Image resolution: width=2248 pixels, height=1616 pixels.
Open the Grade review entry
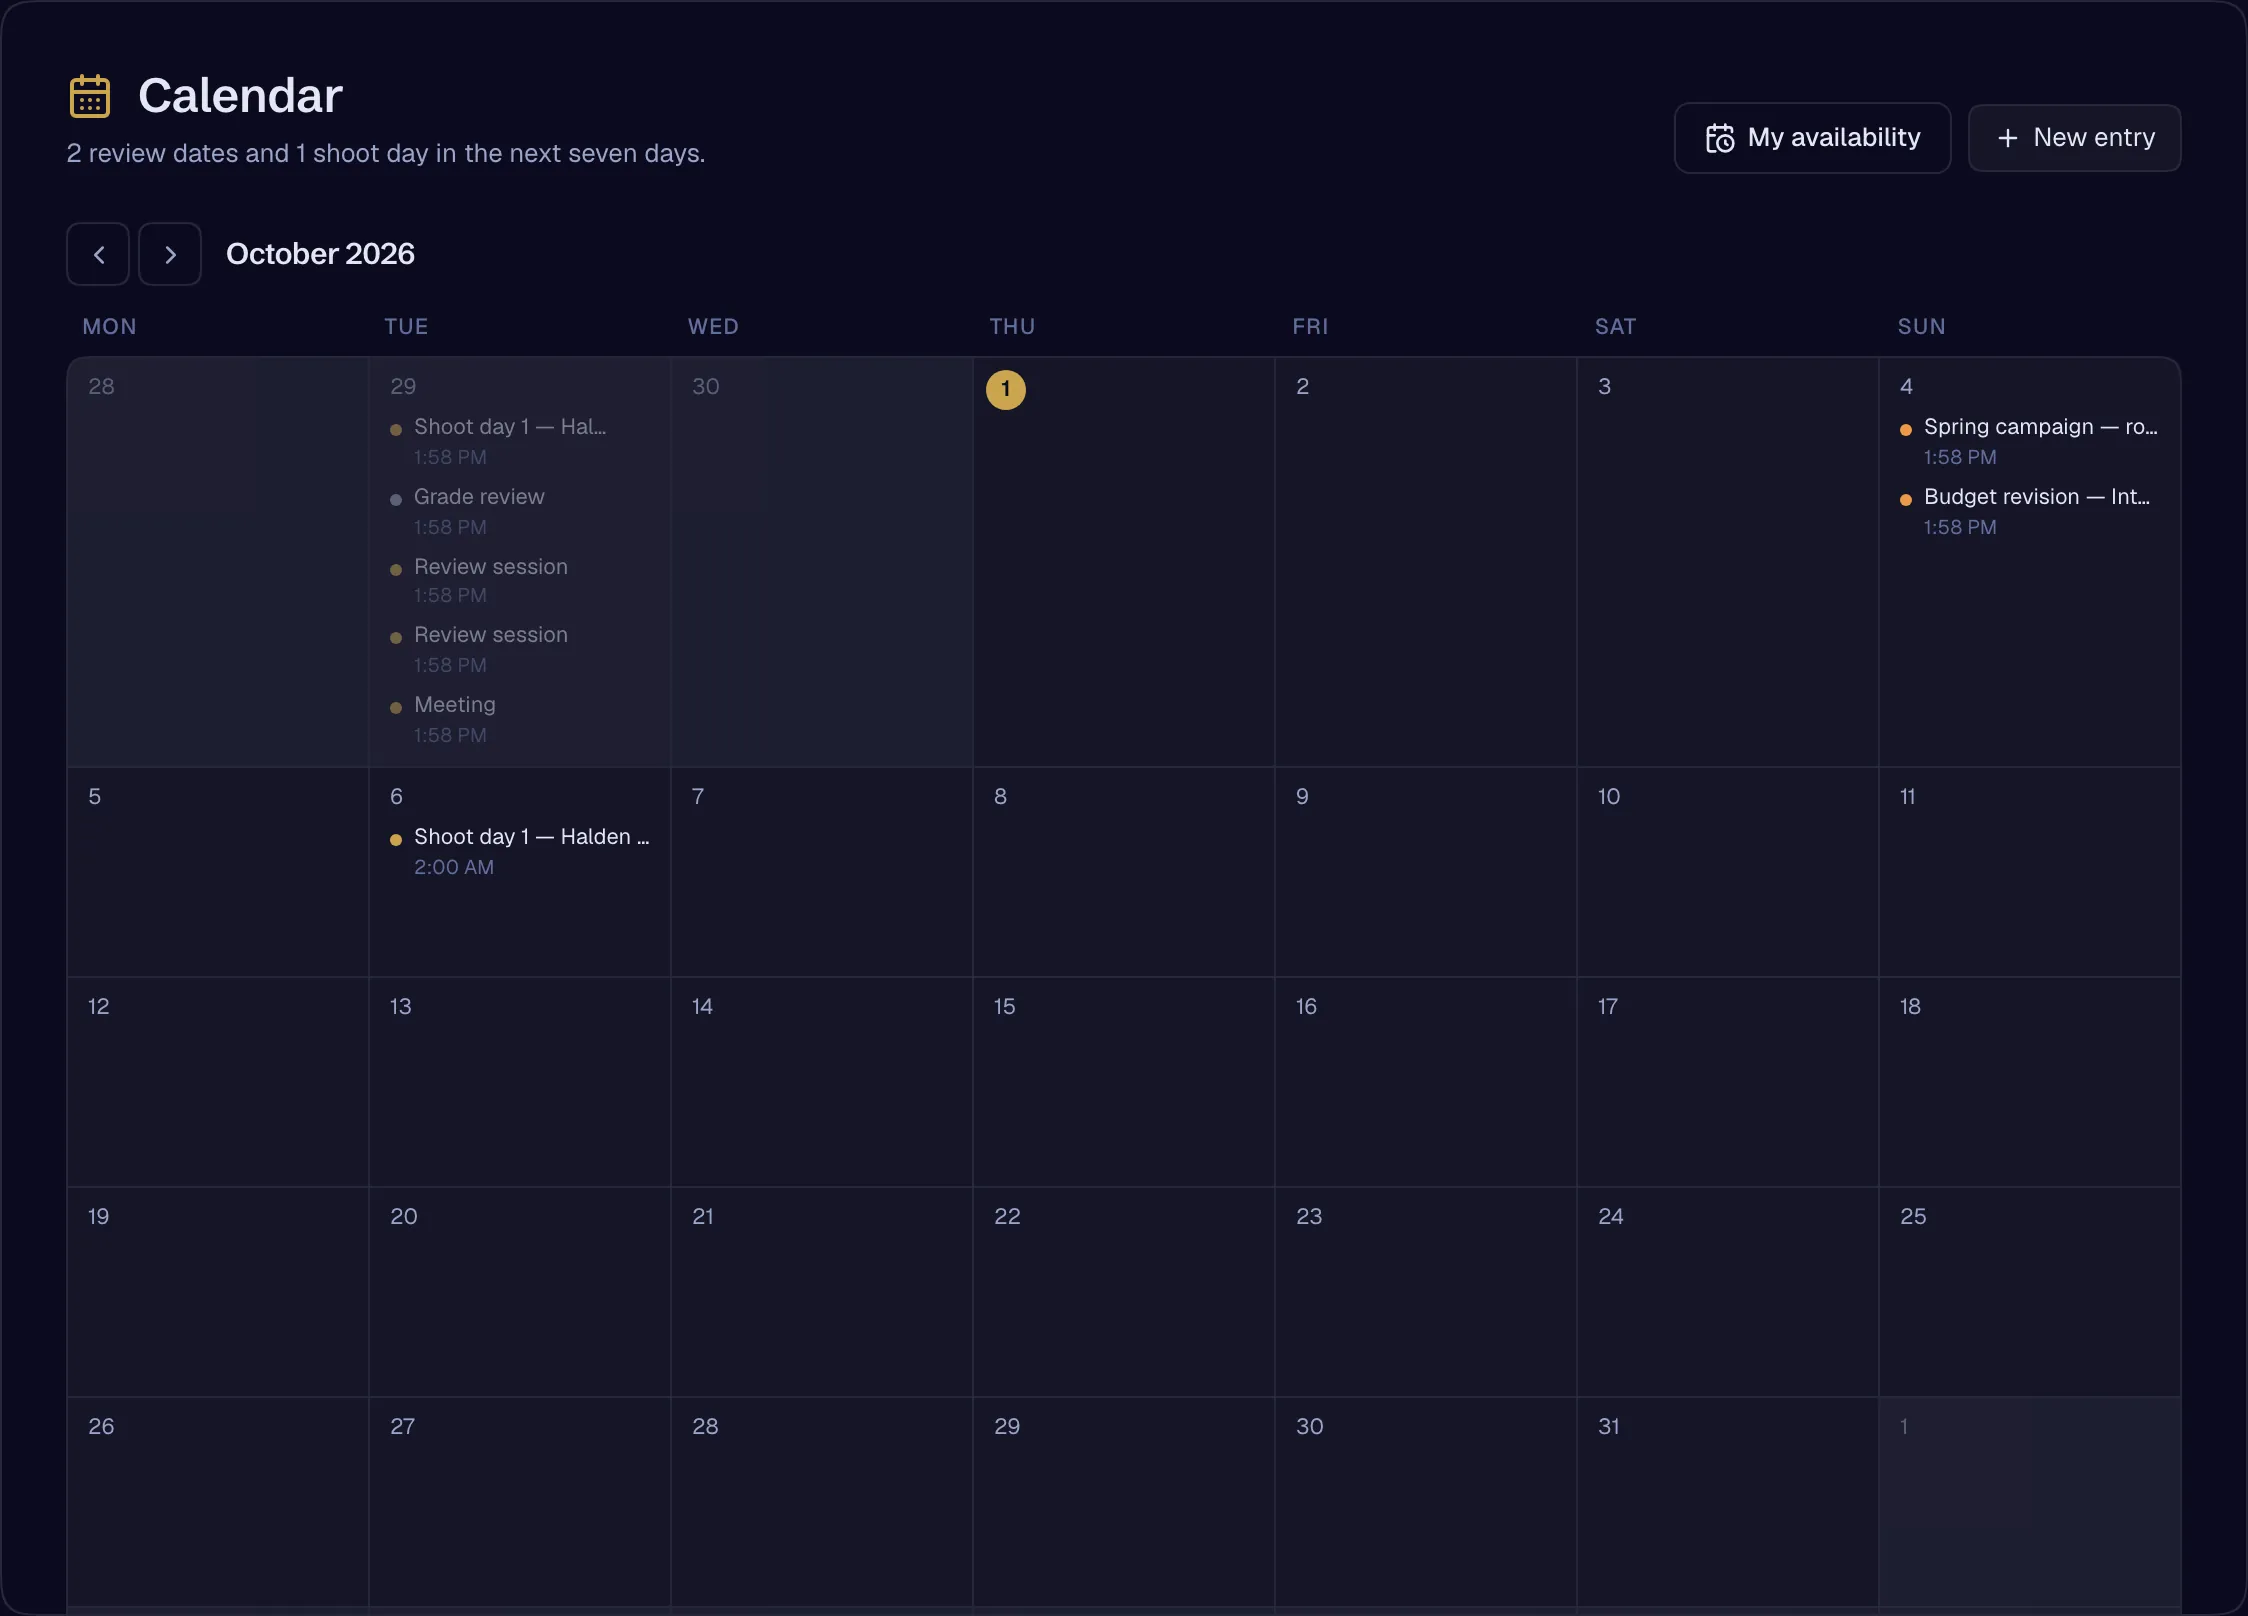click(520, 511)
